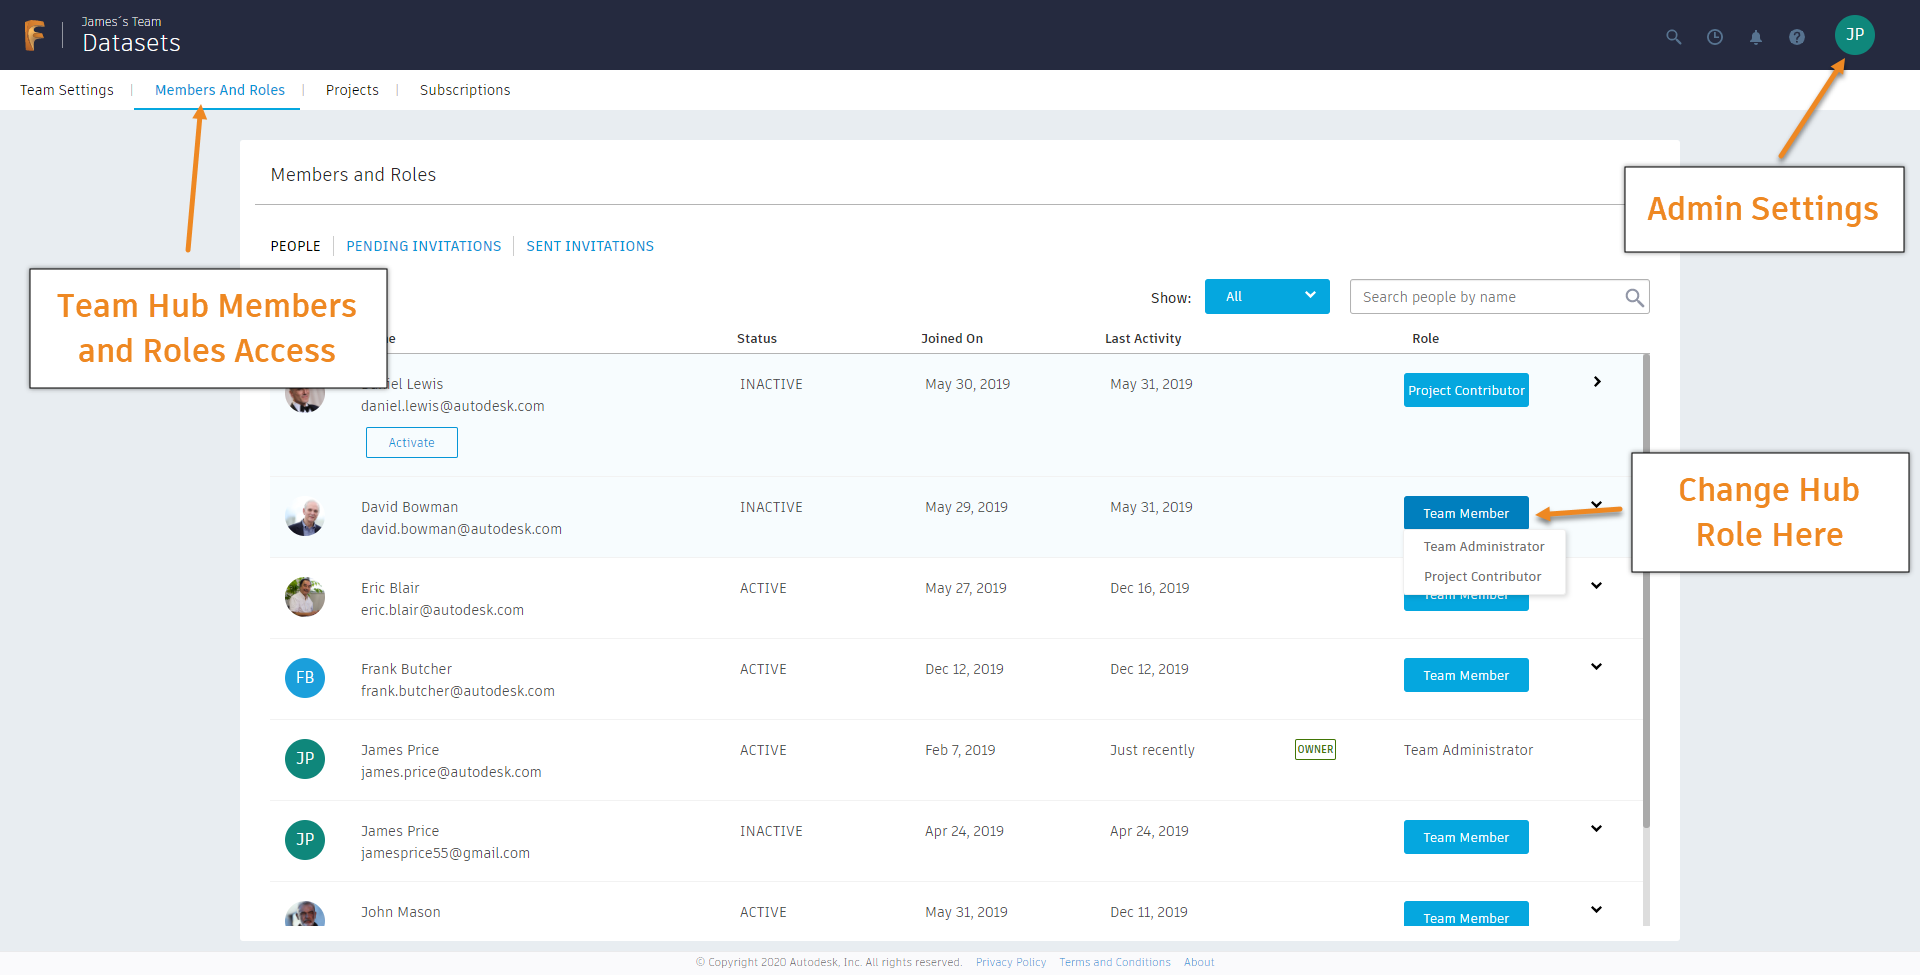
Task: Open the notifications bell icon
Action: [1755, 37]
